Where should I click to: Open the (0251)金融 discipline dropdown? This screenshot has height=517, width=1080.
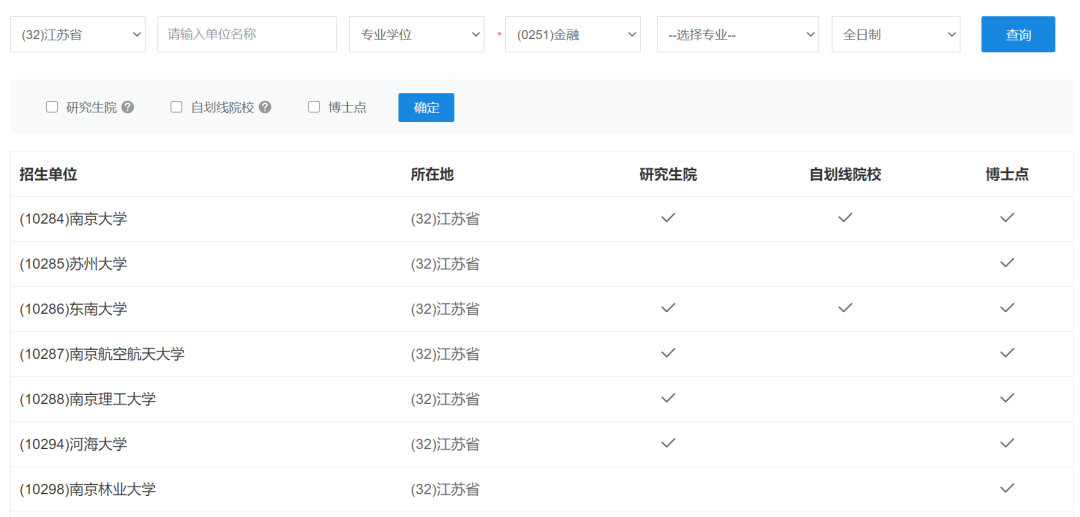[x=573, y=34]
